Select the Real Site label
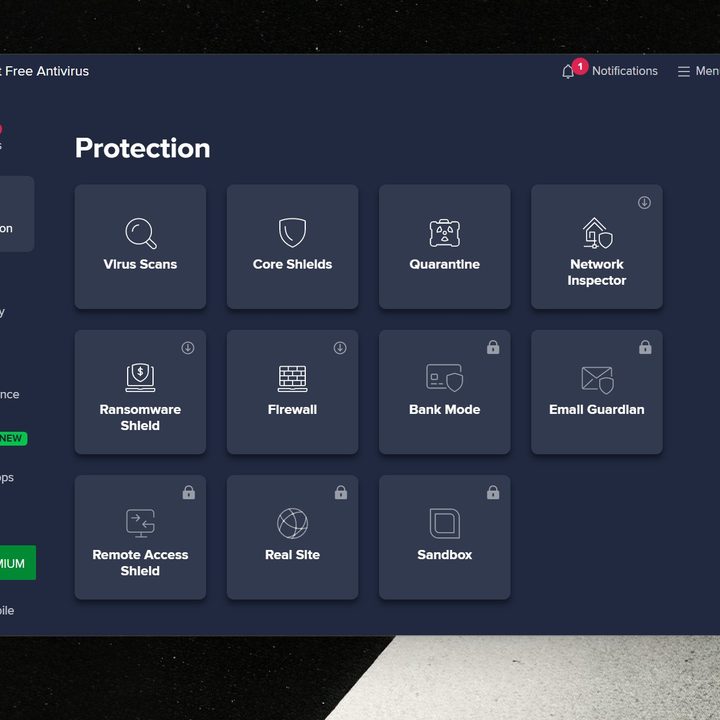Screen dimensions: 720x720 tap(292, 555)
